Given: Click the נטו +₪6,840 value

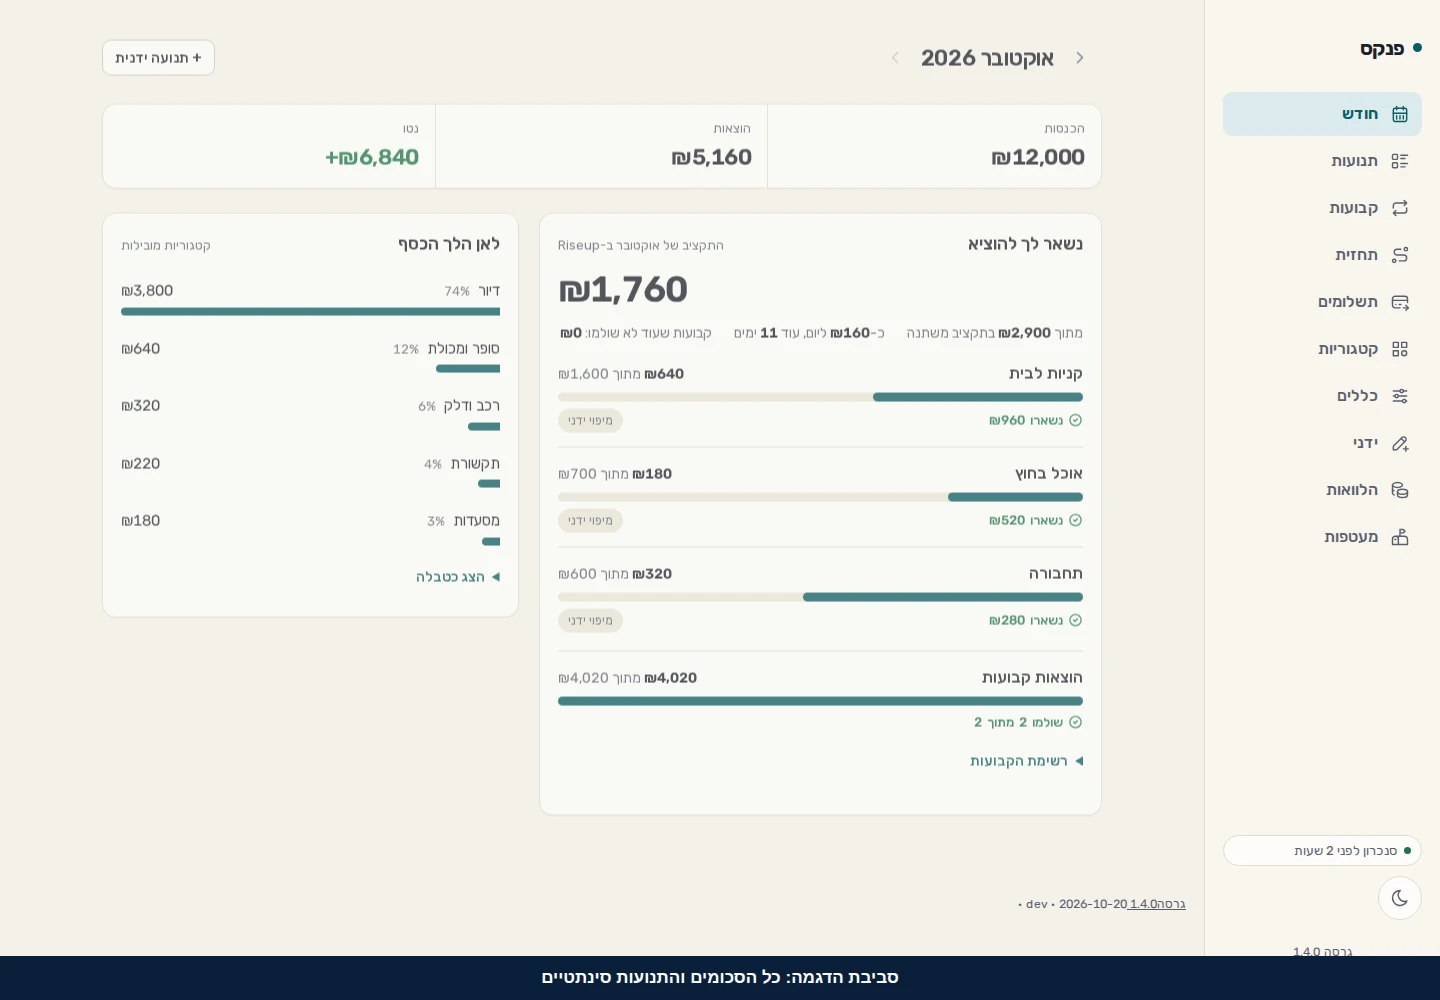Looking at the screenshot, I should click(x=372, y=157).
